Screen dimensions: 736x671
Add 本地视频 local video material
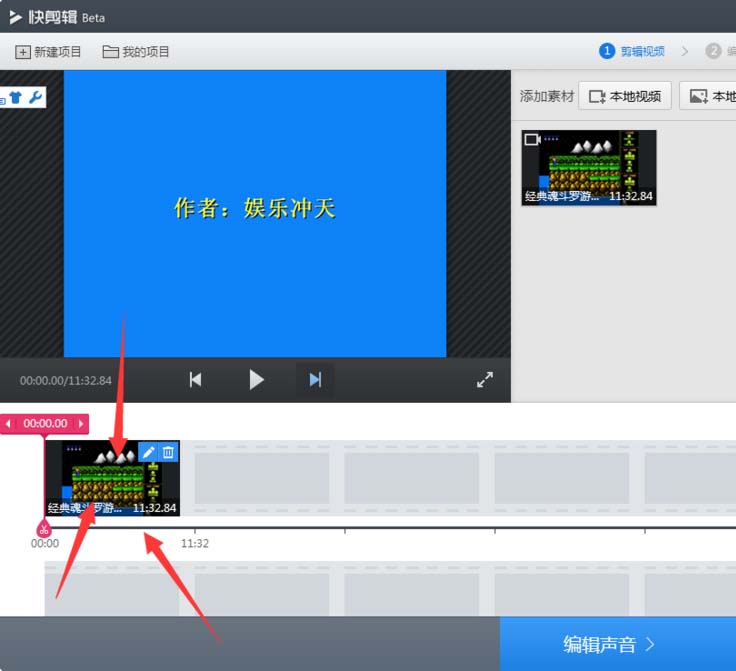625,96
